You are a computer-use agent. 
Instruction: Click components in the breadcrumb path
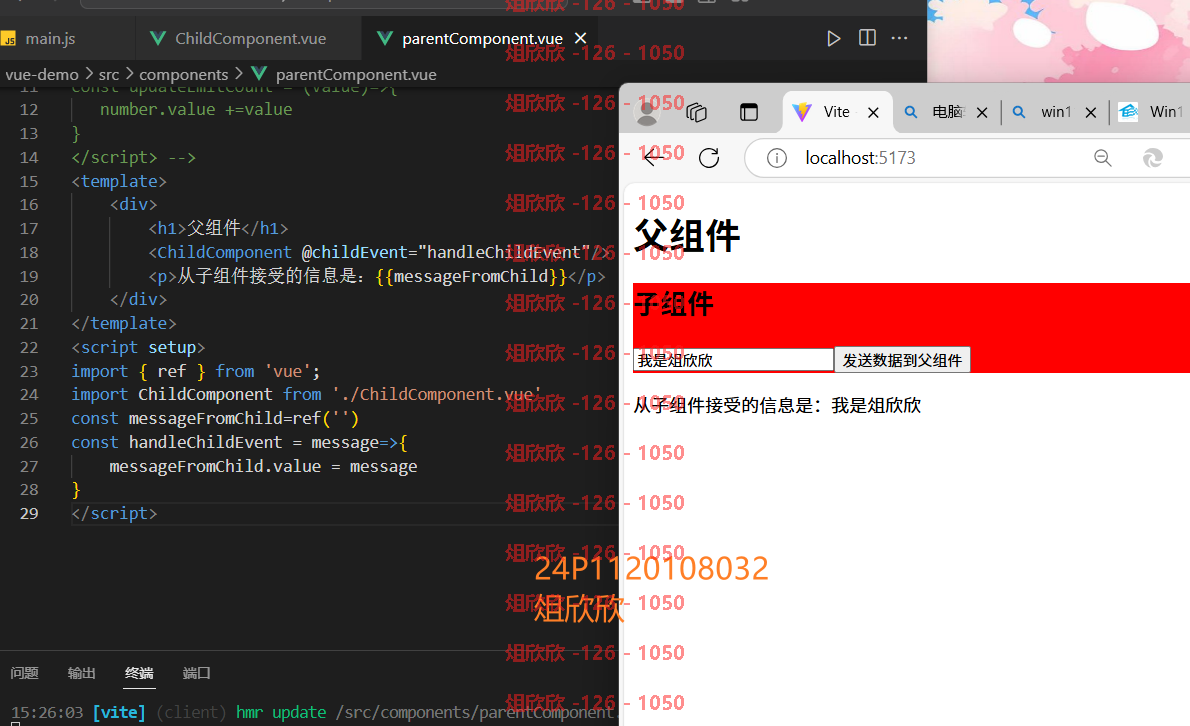point(184,74)
